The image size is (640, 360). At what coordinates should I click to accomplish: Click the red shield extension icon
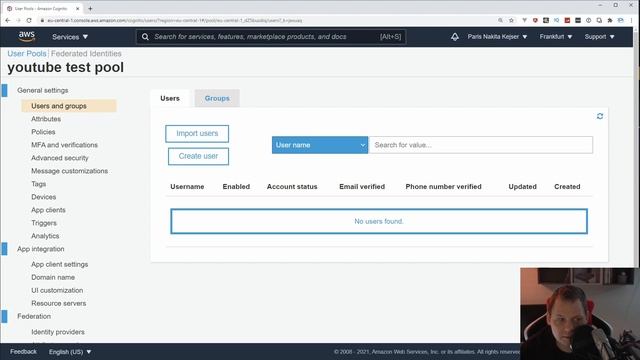pyautogui.click(x=535, y=20)
